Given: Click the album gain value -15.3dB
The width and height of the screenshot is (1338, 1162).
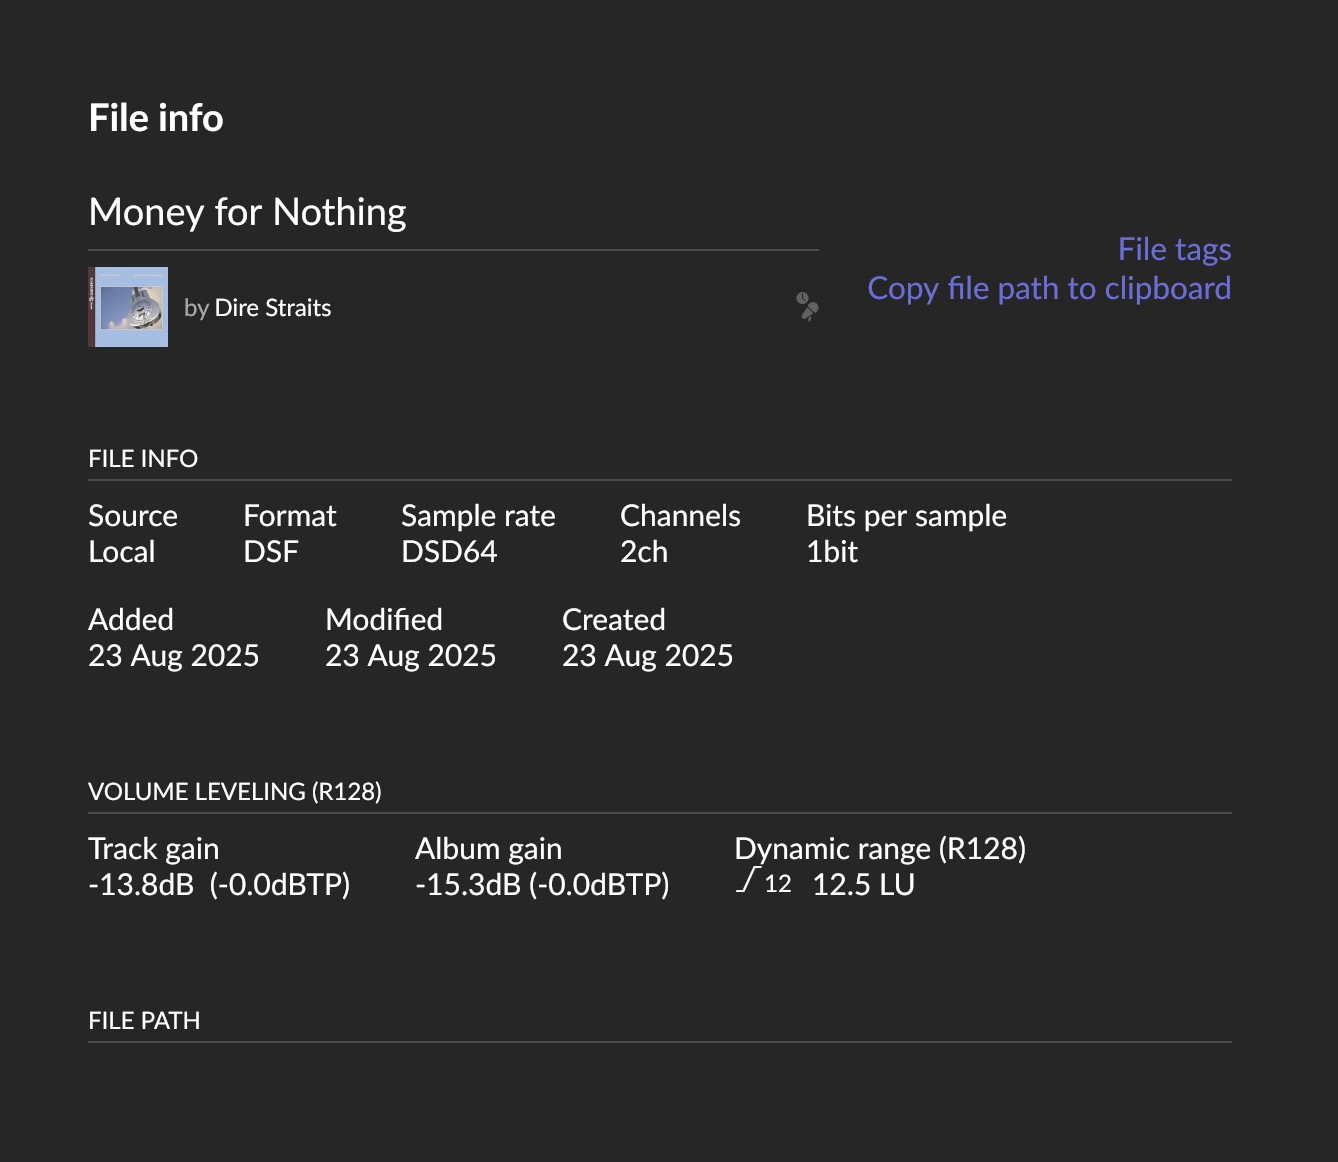Looking at the screenshot, I should 468,885.
